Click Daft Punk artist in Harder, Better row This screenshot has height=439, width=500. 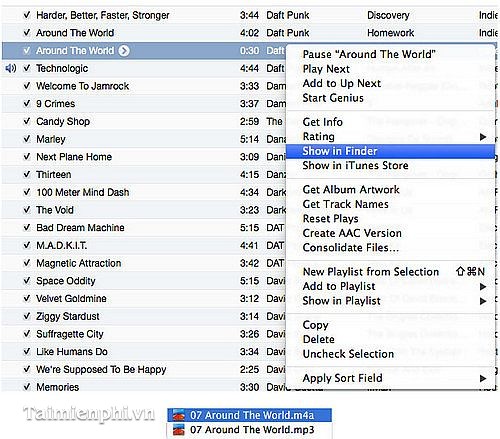[288, 15]
